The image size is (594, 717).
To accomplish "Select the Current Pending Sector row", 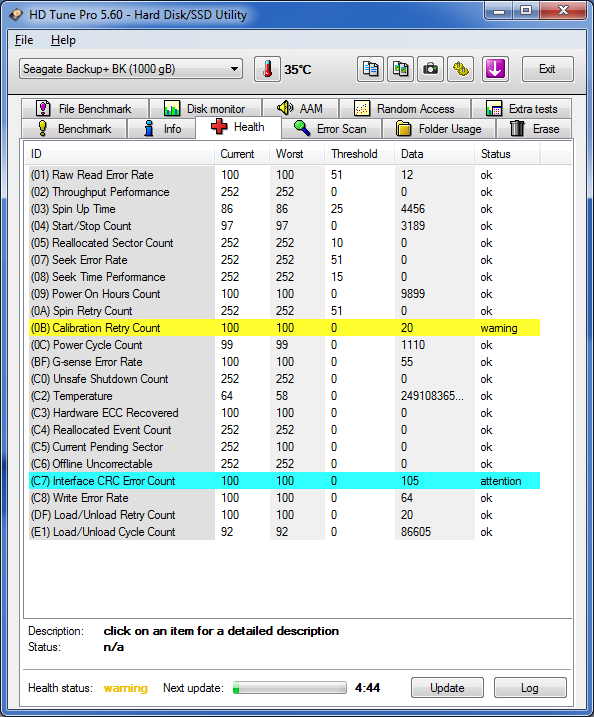I will 284,447.
